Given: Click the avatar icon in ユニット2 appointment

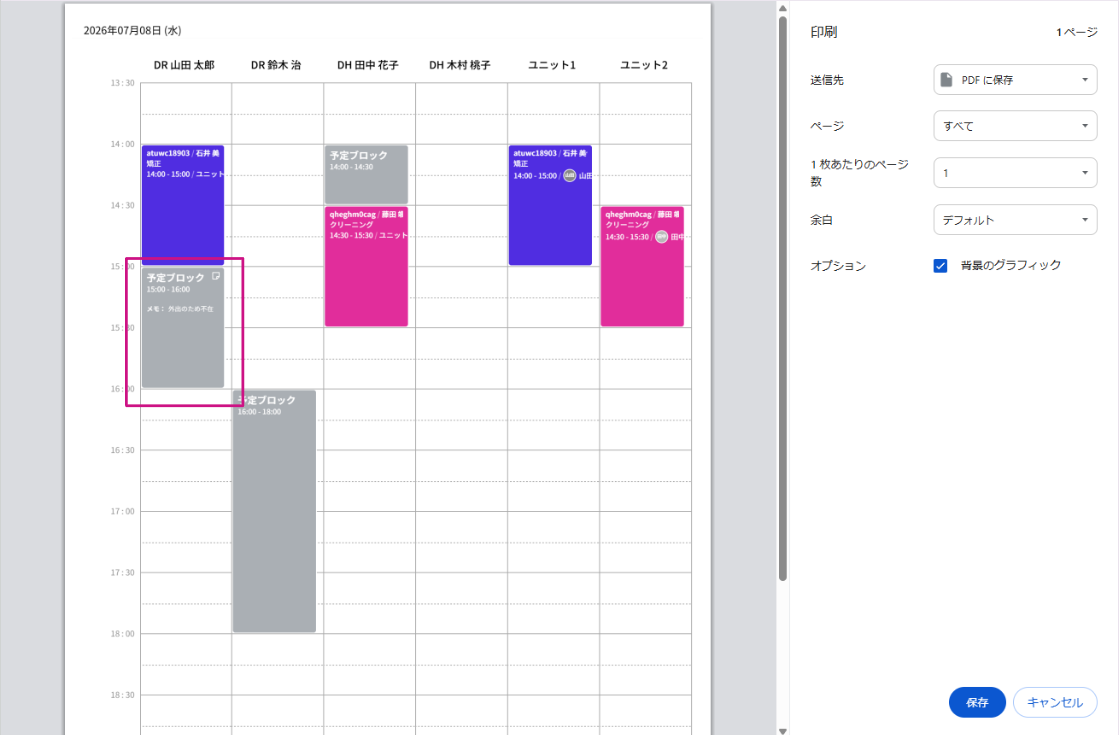Looking at the screenshot, I should pyautogui.click(x=662, y=237).
